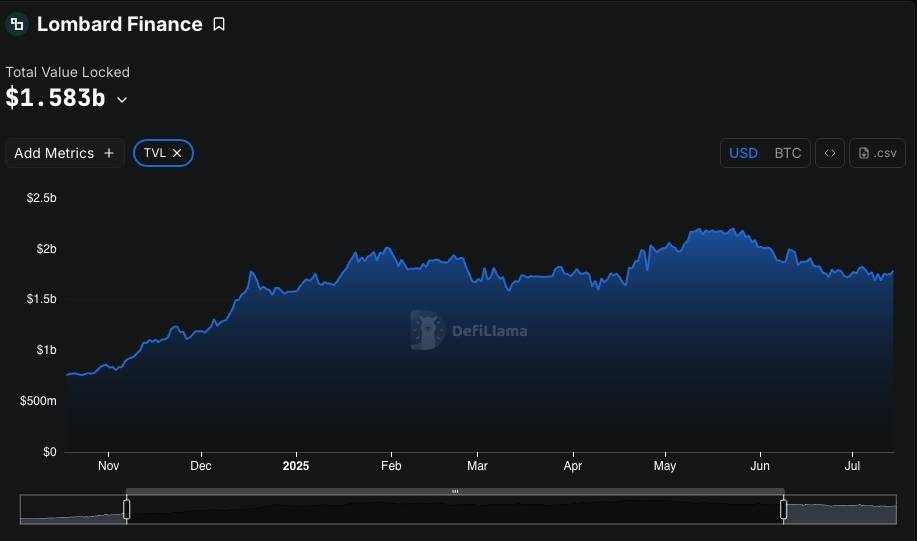917x541 pixels.
Task: Click the Mar x-axis label
Action: 477,466
